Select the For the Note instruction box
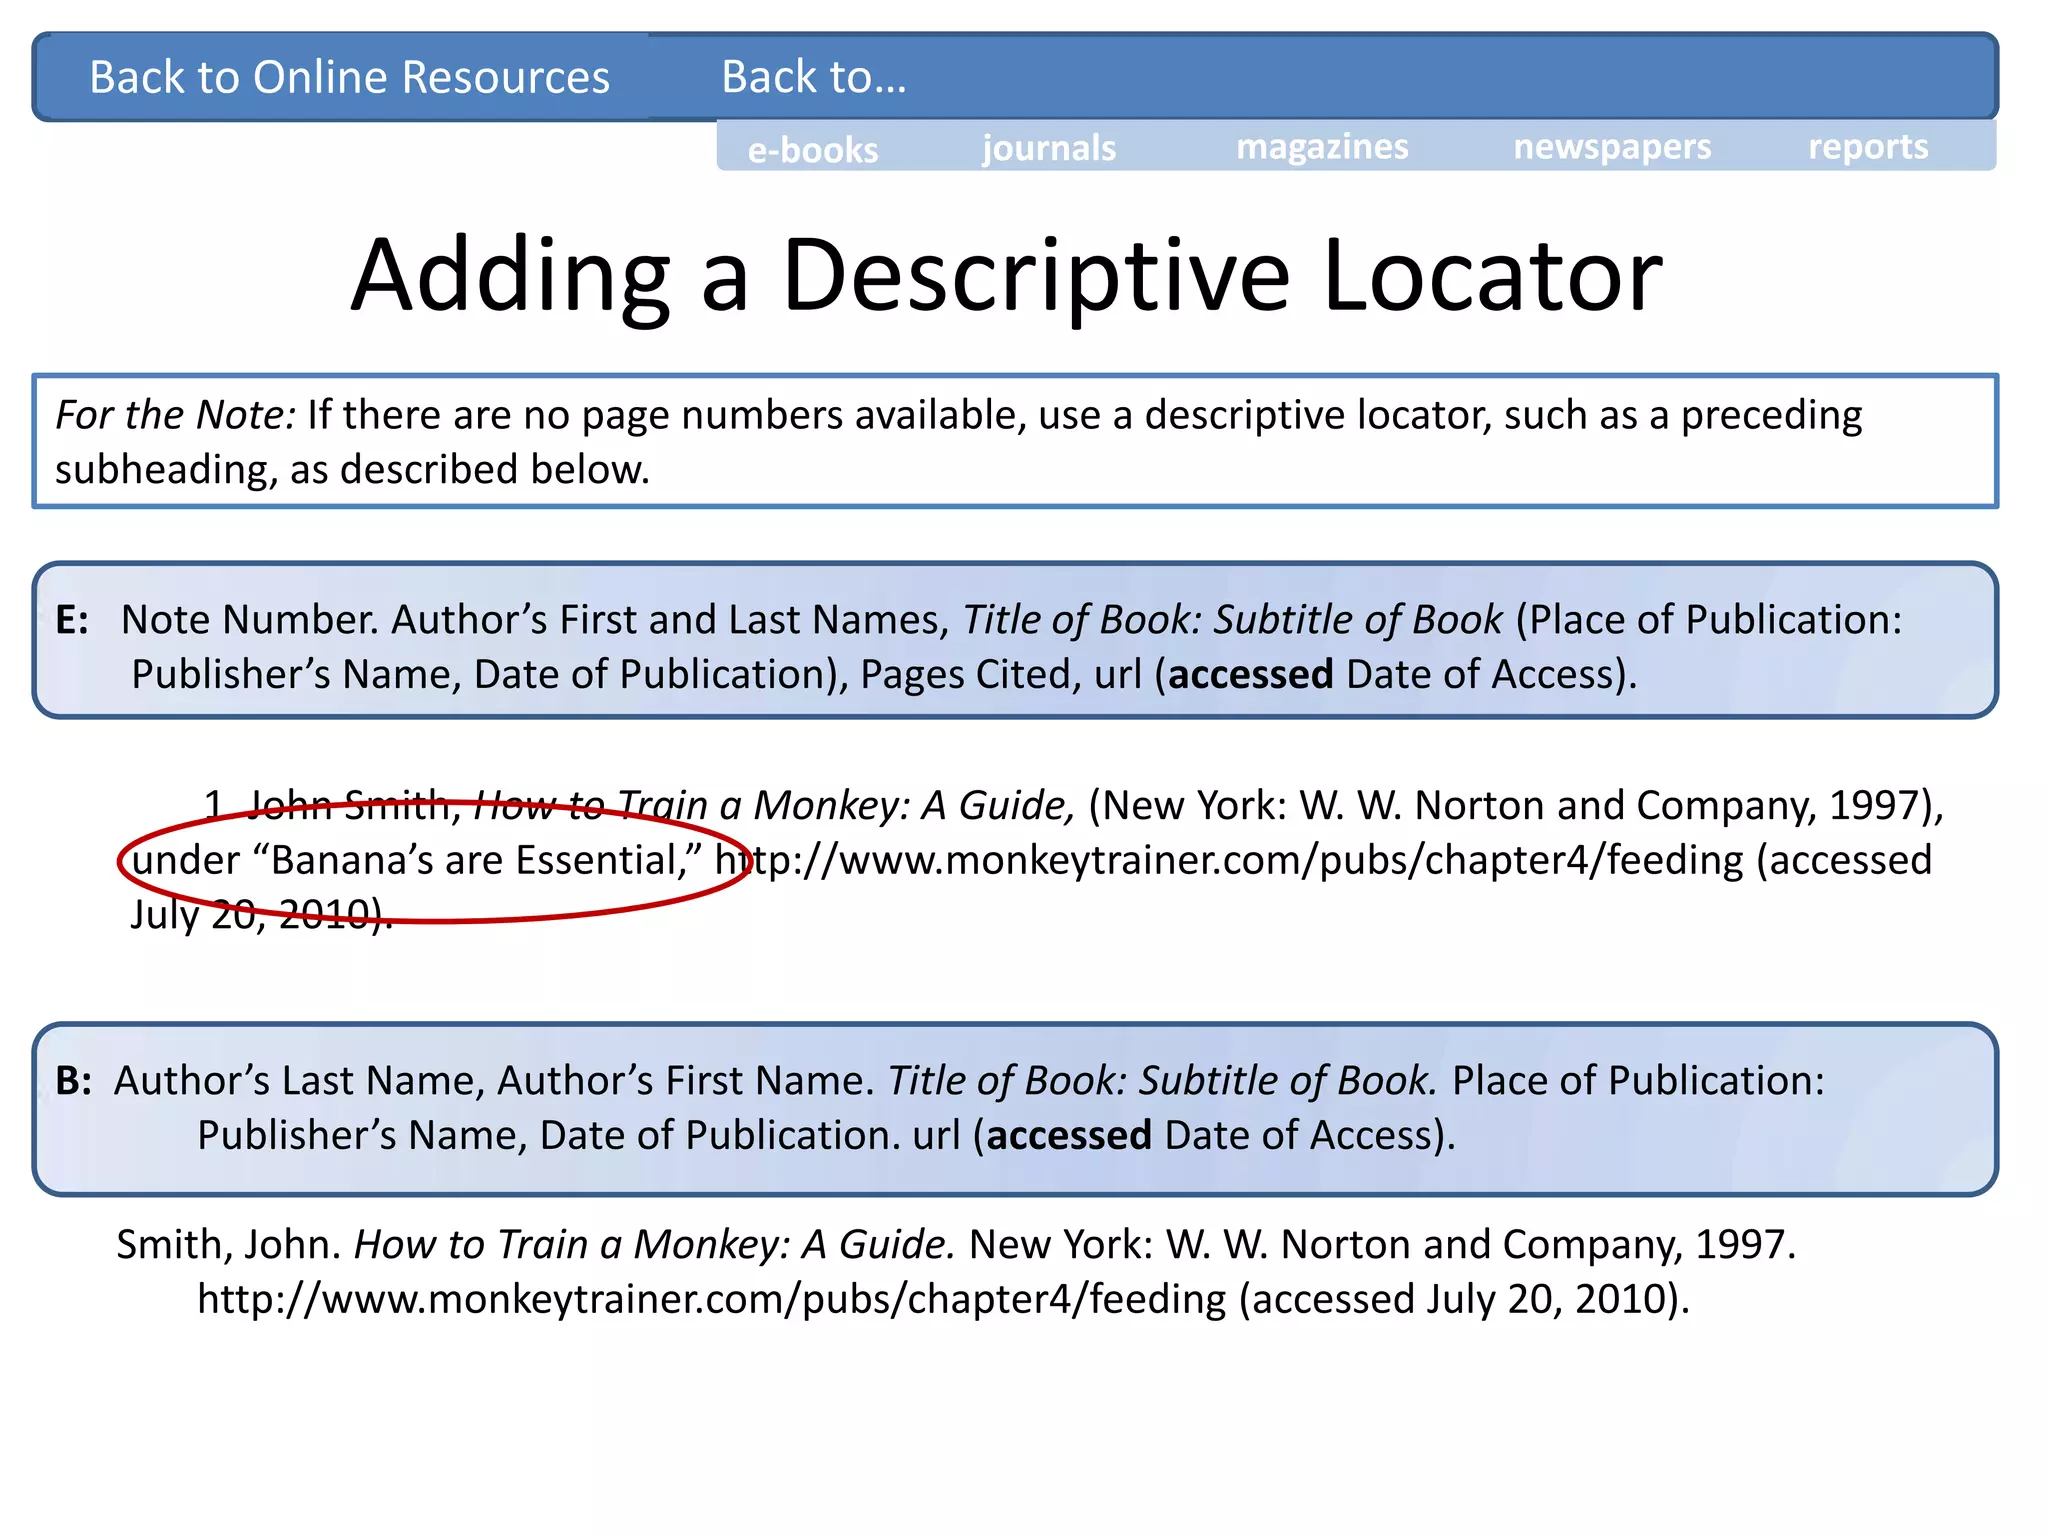This screenshot has width=2048, height=1536. tap(1015, 441)
